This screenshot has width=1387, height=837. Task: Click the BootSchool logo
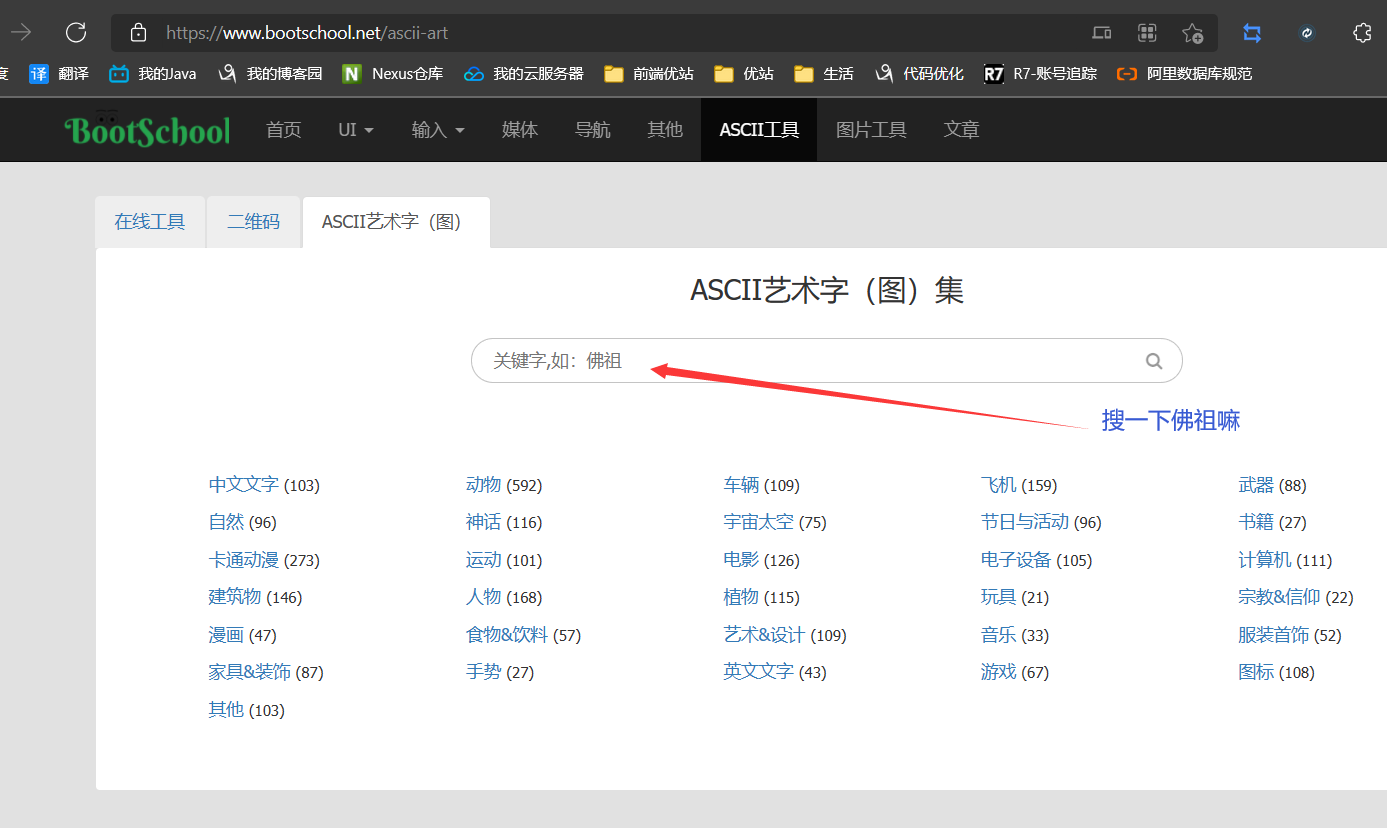147,130
